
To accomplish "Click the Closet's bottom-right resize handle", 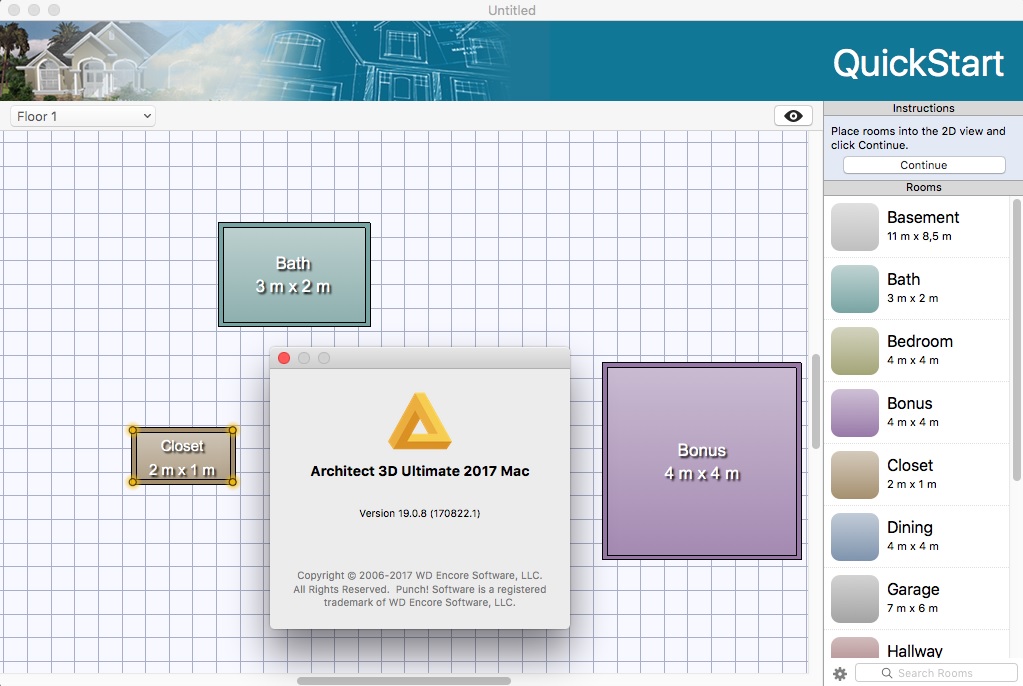I will coord(233,482).
